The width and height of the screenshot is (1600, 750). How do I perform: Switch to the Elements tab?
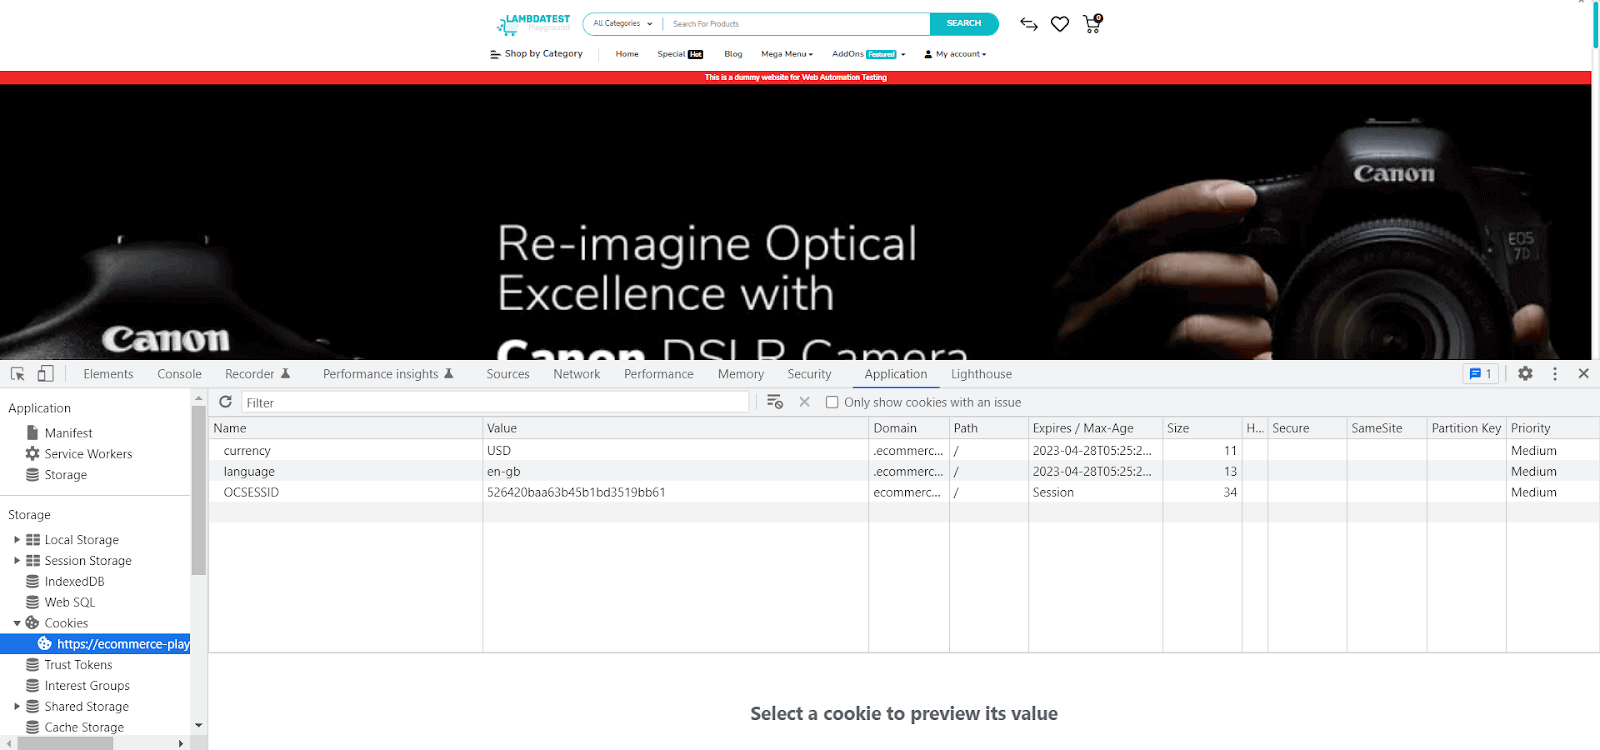click(x=108, y=374)
